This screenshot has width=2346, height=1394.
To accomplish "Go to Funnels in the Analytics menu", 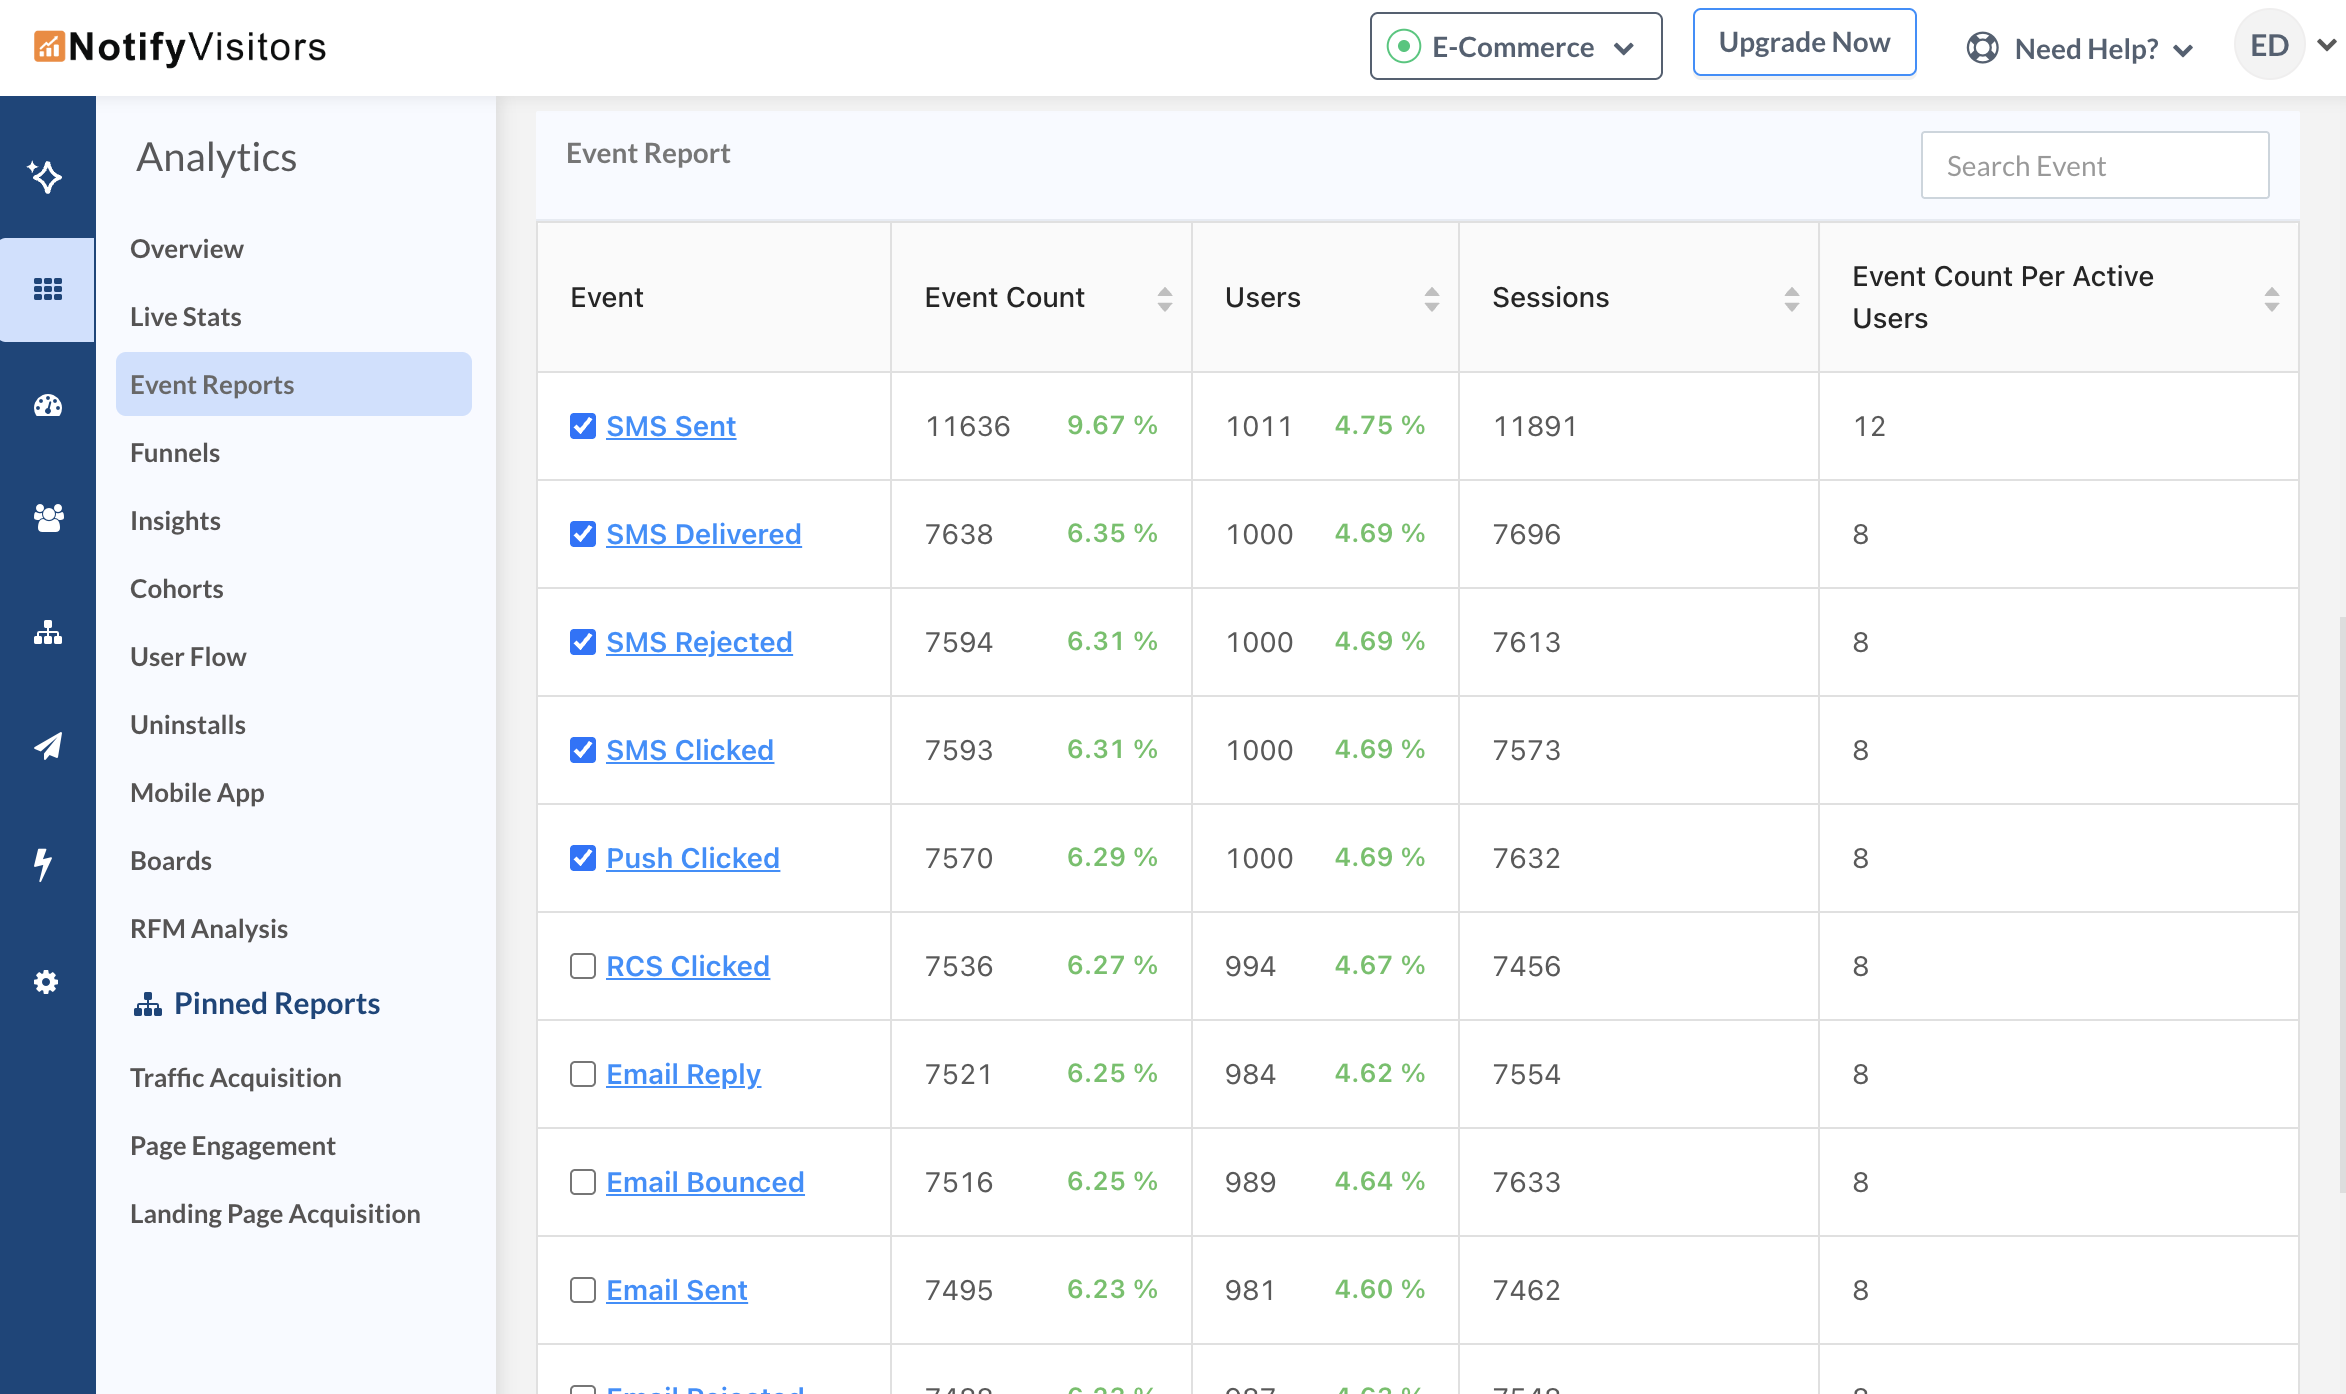I will pos(175,453).
